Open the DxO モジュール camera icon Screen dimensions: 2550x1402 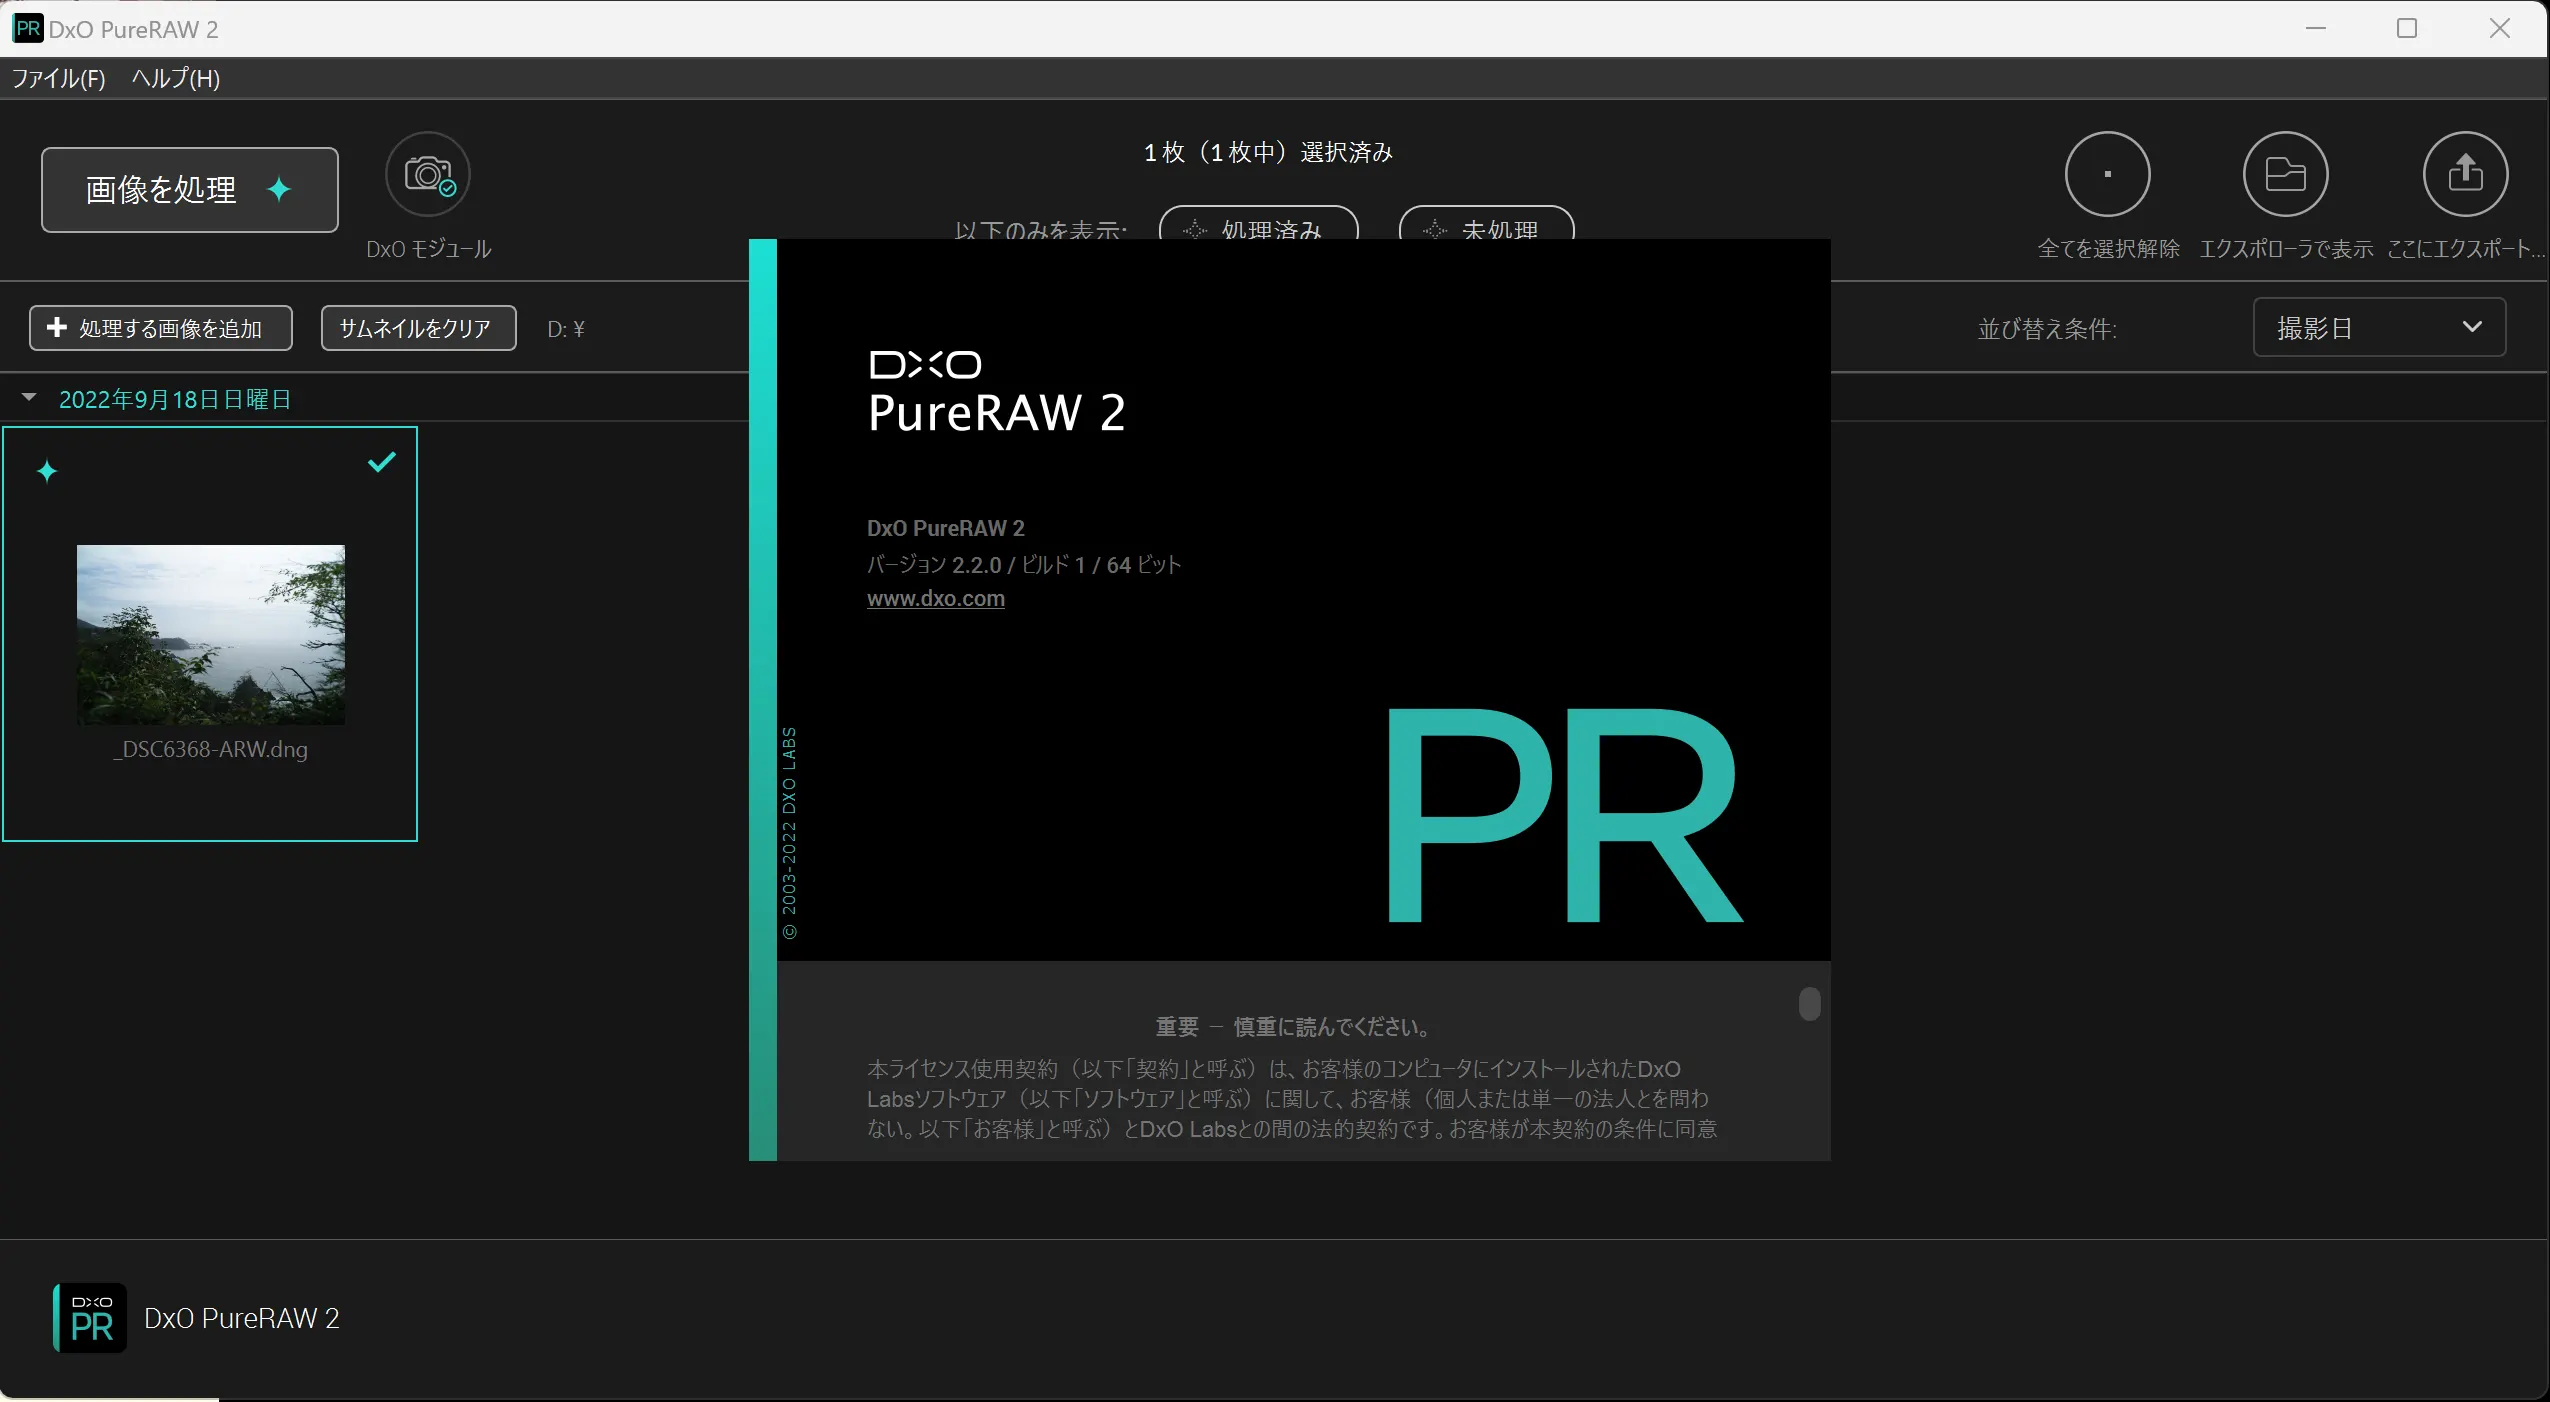point(428,175)
